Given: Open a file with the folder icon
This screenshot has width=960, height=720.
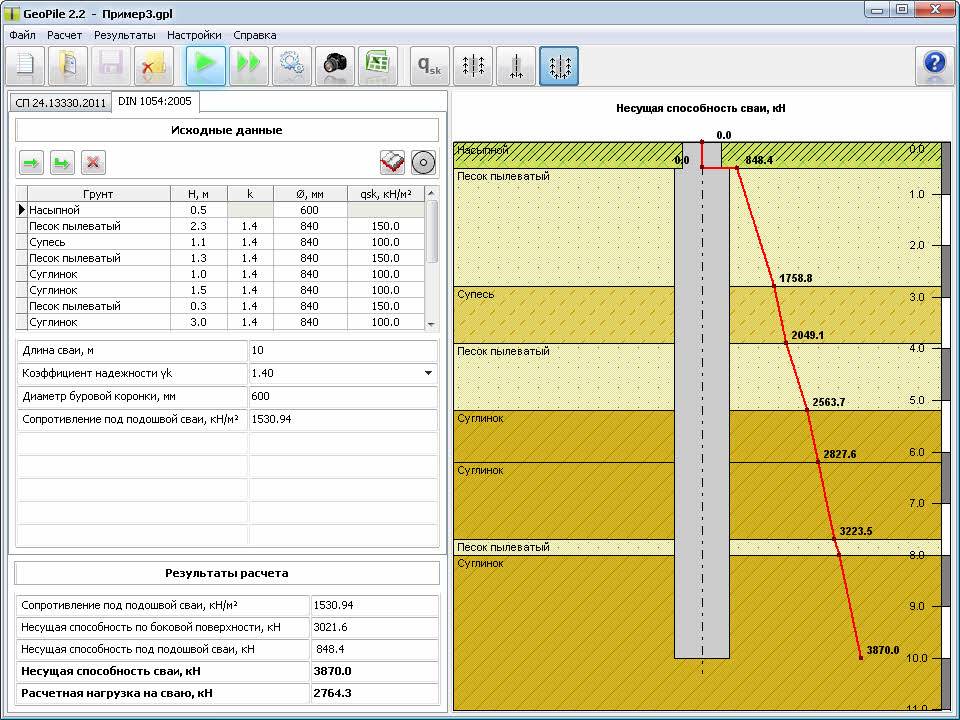Looking at the screenshot, I should coord(68,65).
